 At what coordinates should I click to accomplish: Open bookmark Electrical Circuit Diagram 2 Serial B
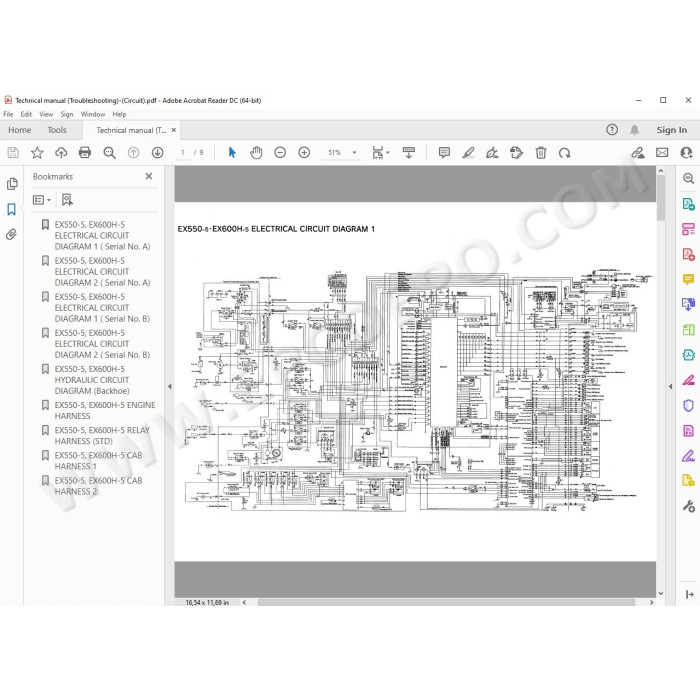(x=102, y=344)
